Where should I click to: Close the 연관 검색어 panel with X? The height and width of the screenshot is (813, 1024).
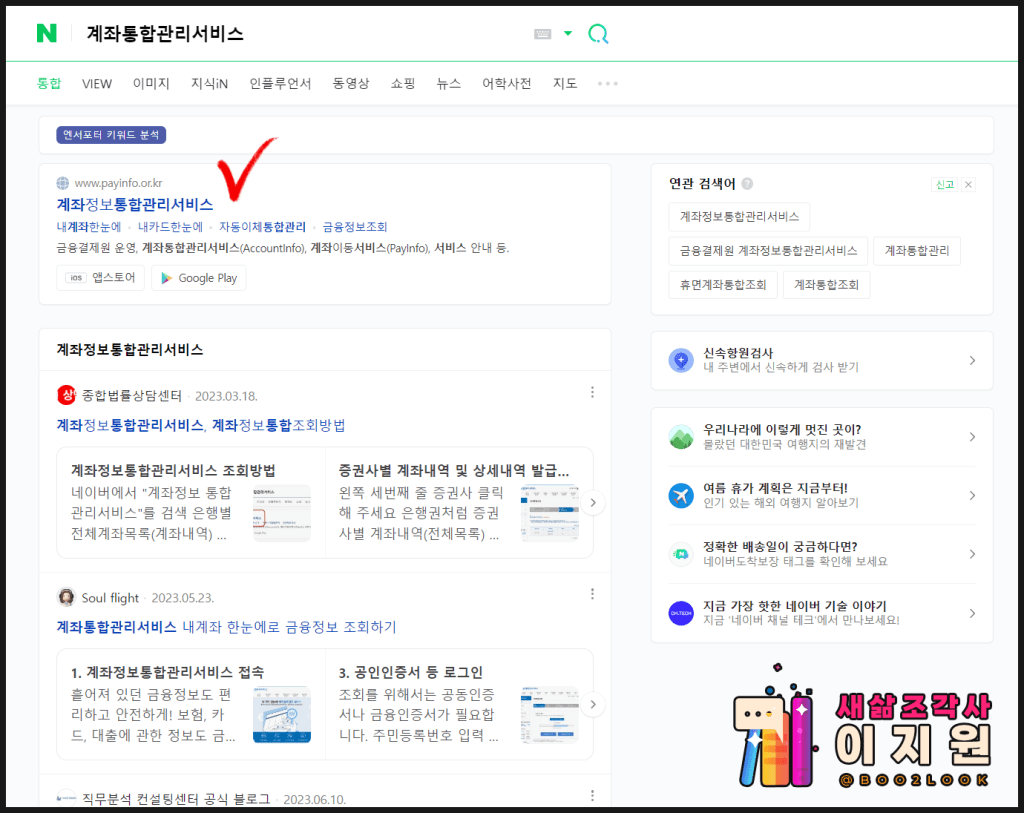pyautogui.click(x=968, y=184)
